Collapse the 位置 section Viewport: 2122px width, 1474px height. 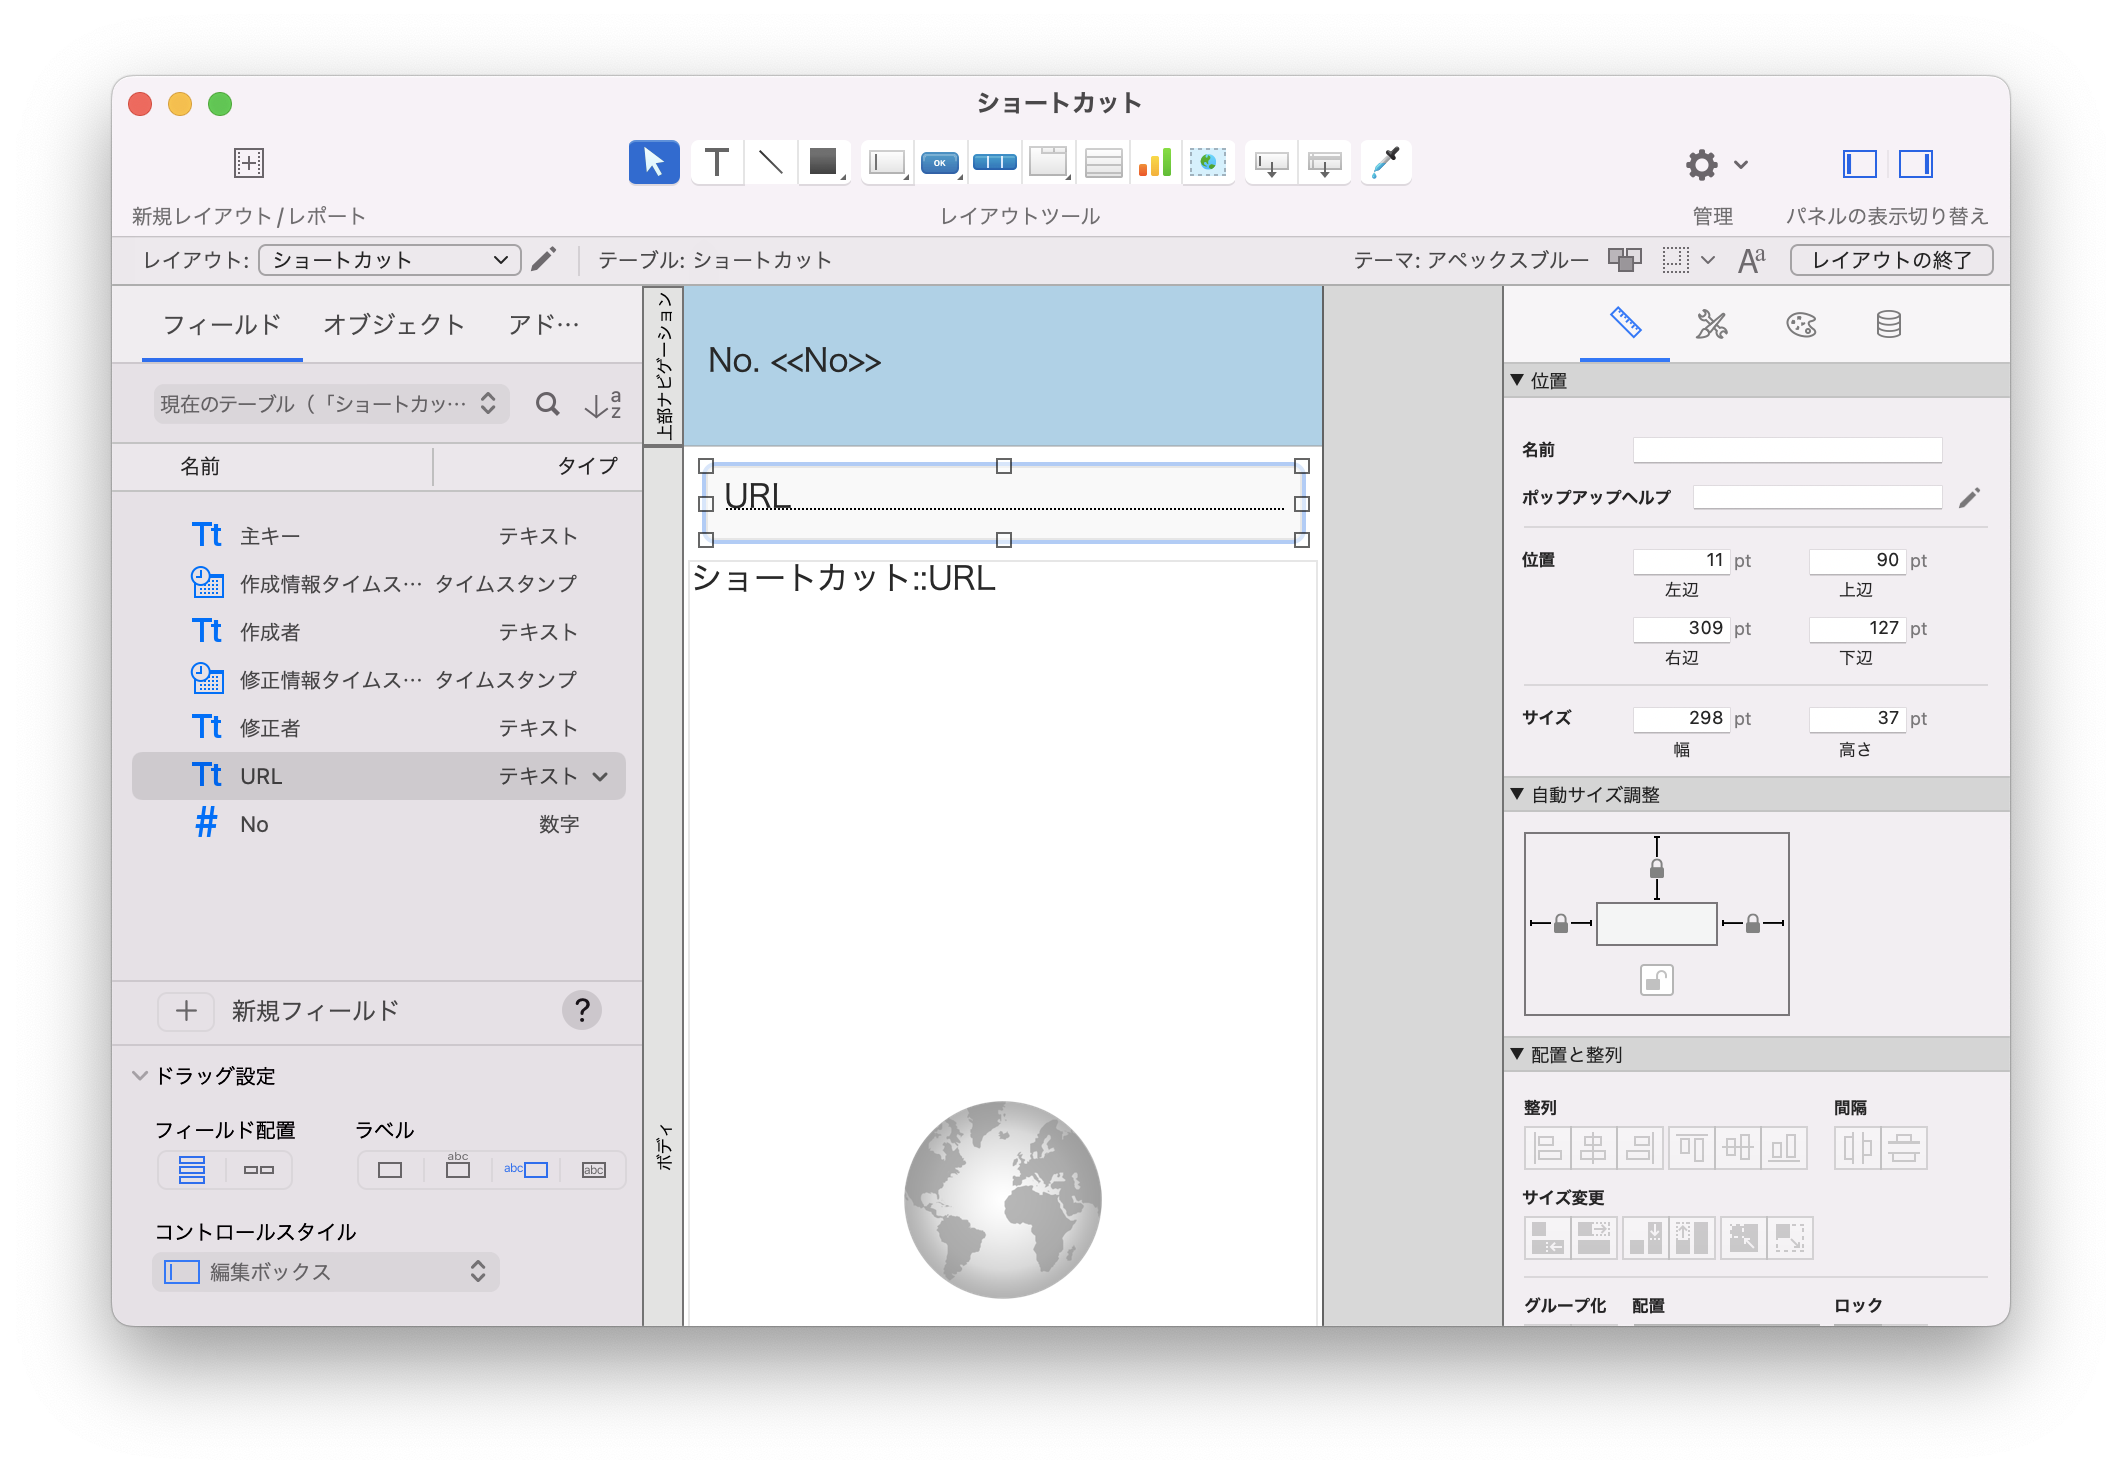tap(1518, 380)
